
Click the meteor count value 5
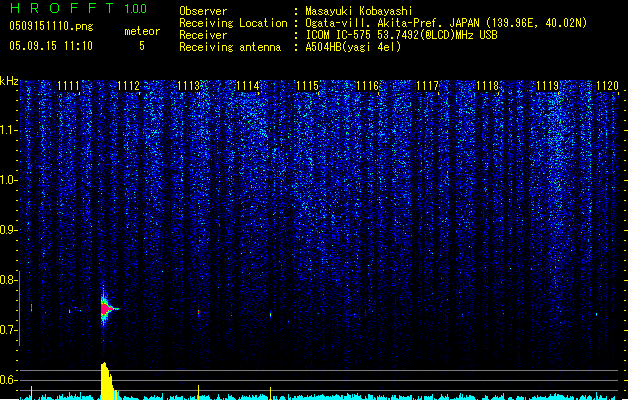[142, 46]
